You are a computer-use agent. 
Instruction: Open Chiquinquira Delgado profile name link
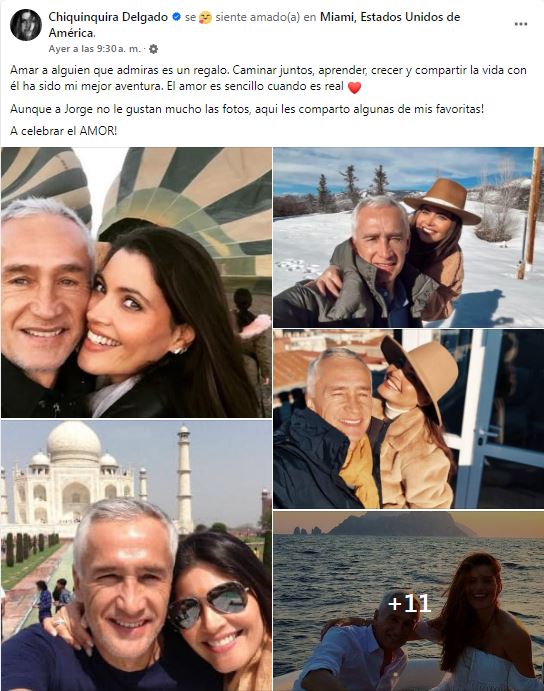(108, 17)
